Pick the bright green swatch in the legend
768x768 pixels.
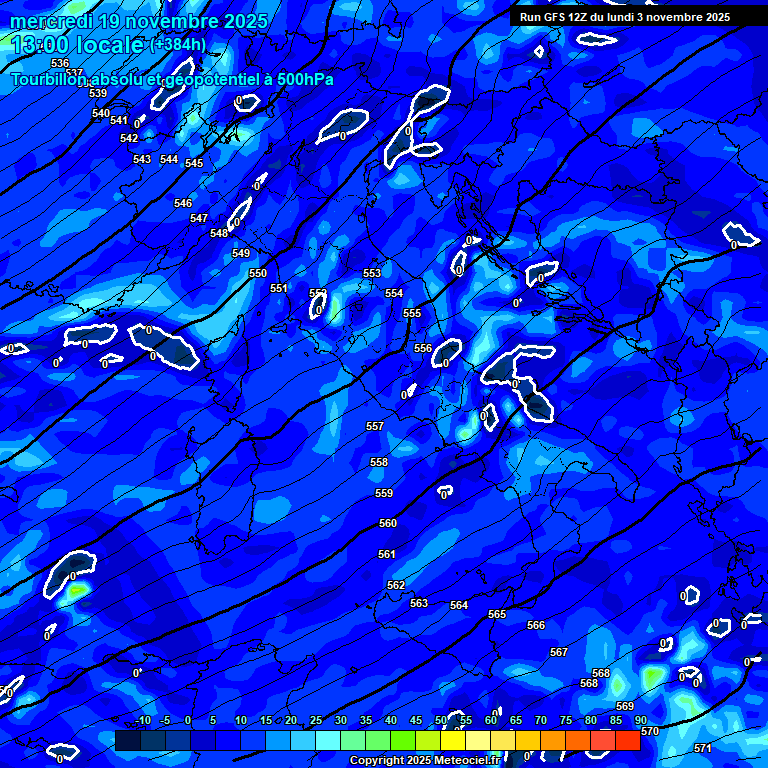pos(402,741)
